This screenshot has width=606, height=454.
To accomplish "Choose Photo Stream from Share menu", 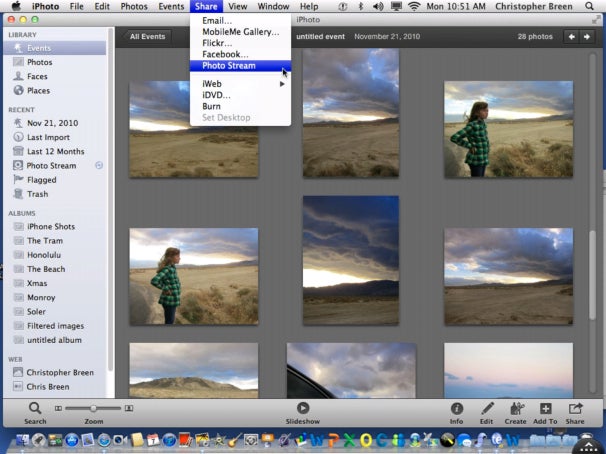I will [x=240, y=66].
